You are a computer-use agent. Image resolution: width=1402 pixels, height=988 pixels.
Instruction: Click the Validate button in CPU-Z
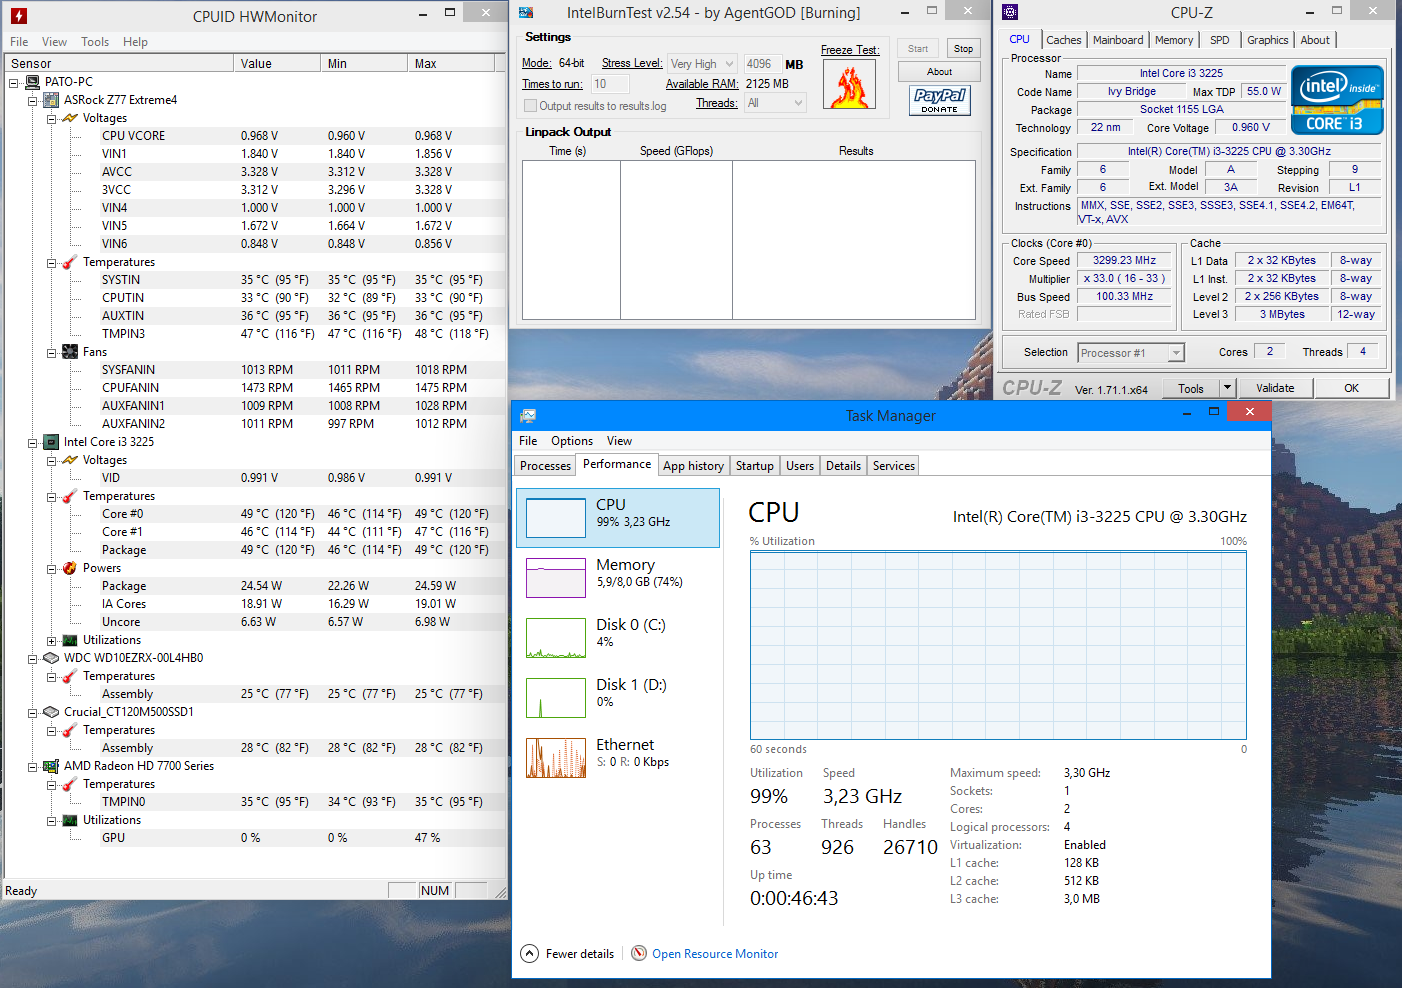pyautogui.click(x=1275, y=388)
